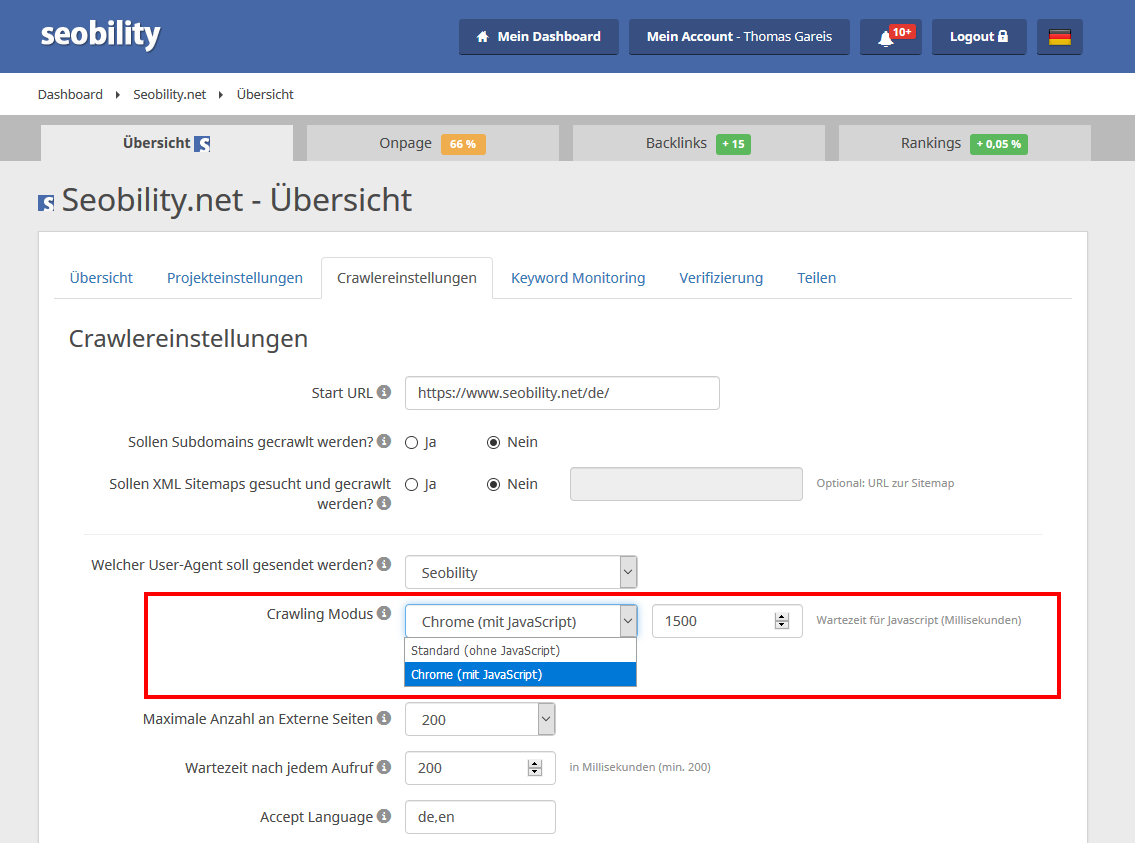Click info icon beside Maximale Anzahl Externe Seiten
The height and width of the screenshot is (843, 1135).
(384, 718)
